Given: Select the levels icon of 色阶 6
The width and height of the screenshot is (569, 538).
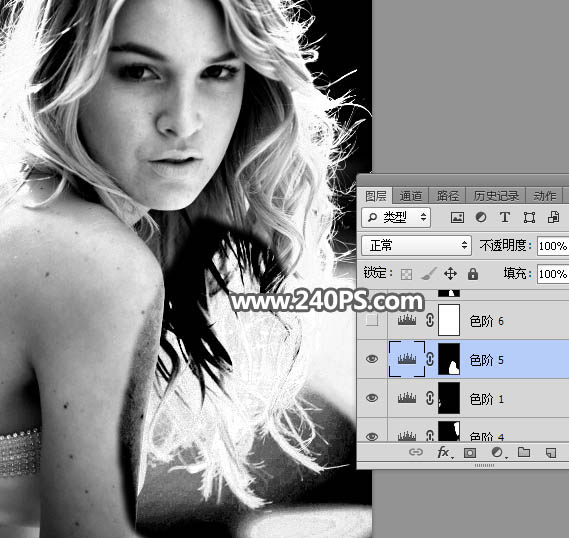Looking at the screenshot, I should (x=406, y=320).
